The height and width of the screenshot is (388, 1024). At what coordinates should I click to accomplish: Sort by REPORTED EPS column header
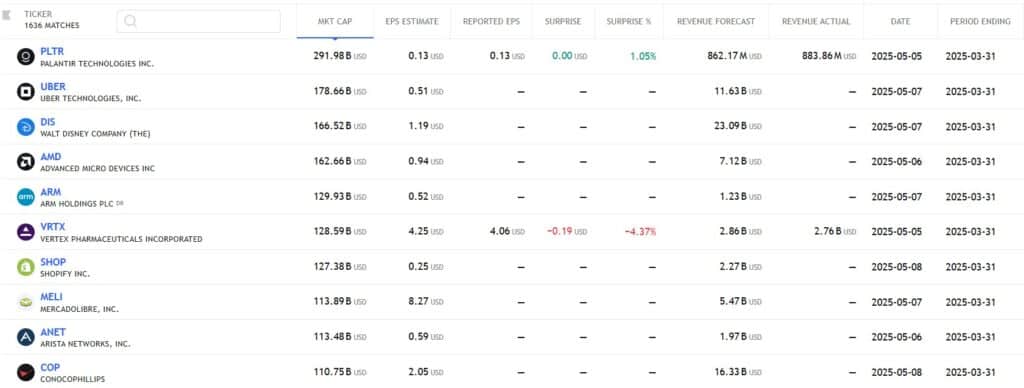coord(491,22)
